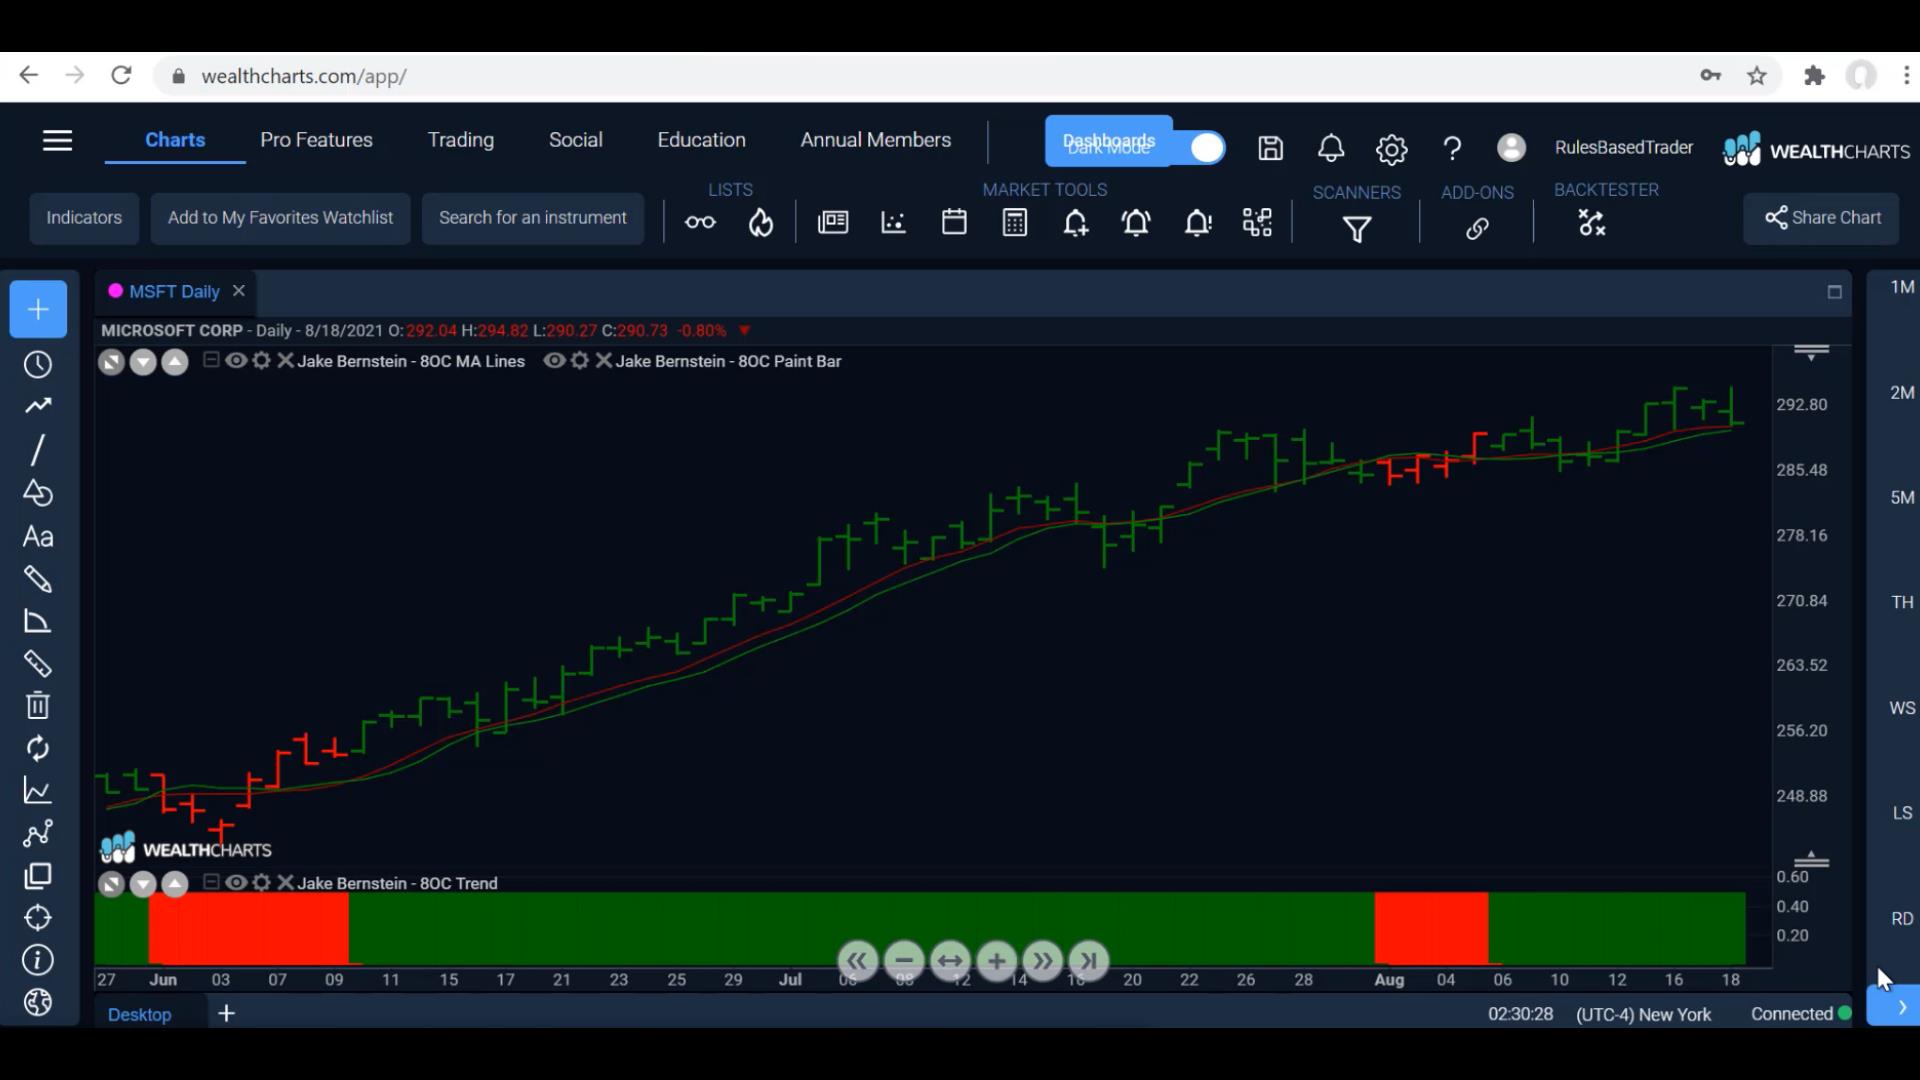Screen dimensions: 1920x1080
Task: Open the hot list flame icon
Action: 761,222
